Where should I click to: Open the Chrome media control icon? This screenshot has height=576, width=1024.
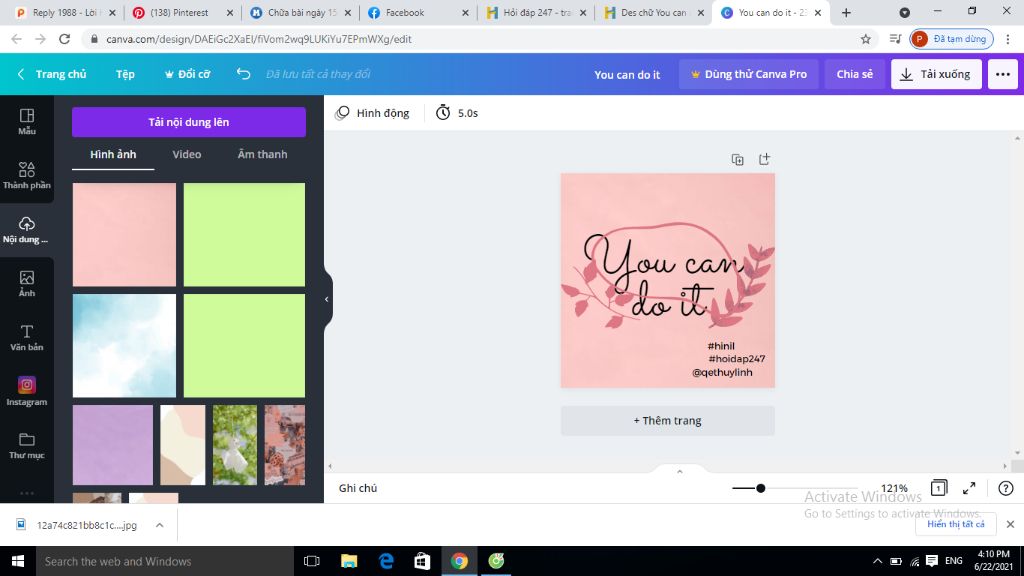[895, 39]
